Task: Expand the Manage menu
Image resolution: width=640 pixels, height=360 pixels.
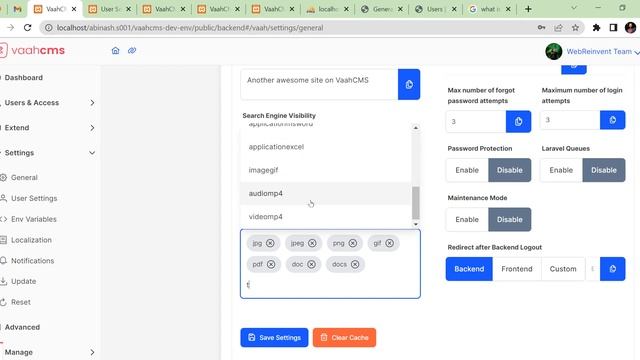Action: (x=92, y=352)
